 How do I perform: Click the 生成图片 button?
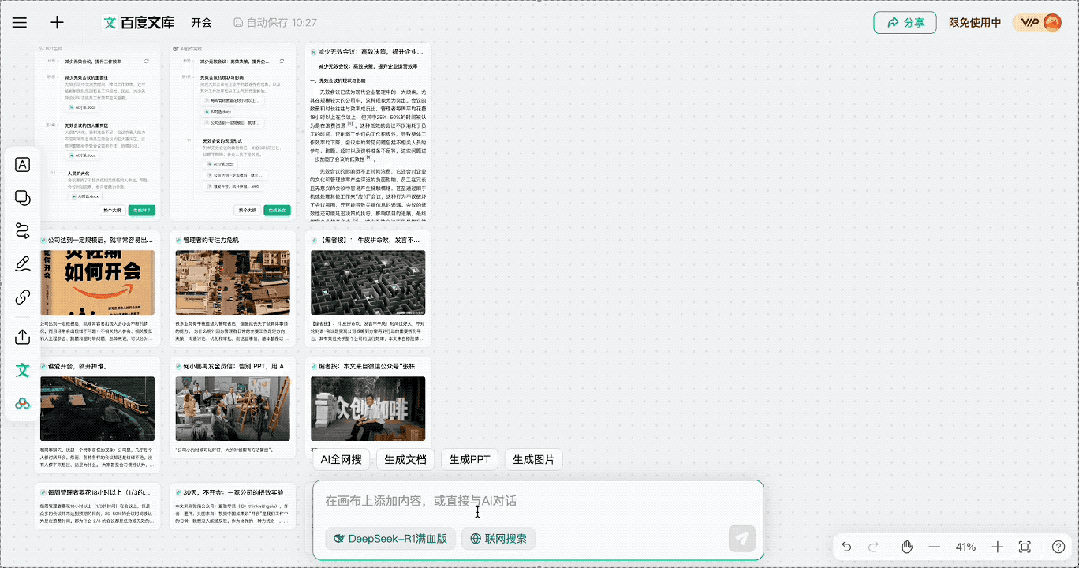tap(533, 459)
